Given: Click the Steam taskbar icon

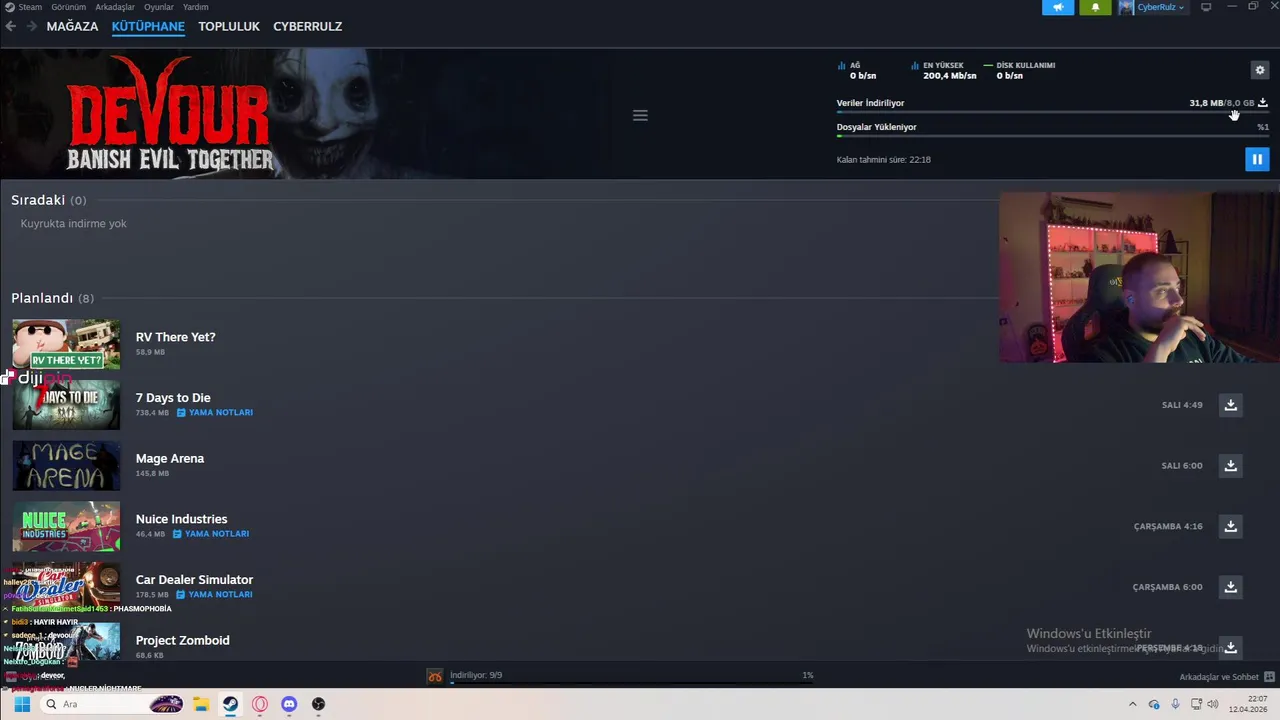Looking at the screenshot, I should [x=230, y=704].
